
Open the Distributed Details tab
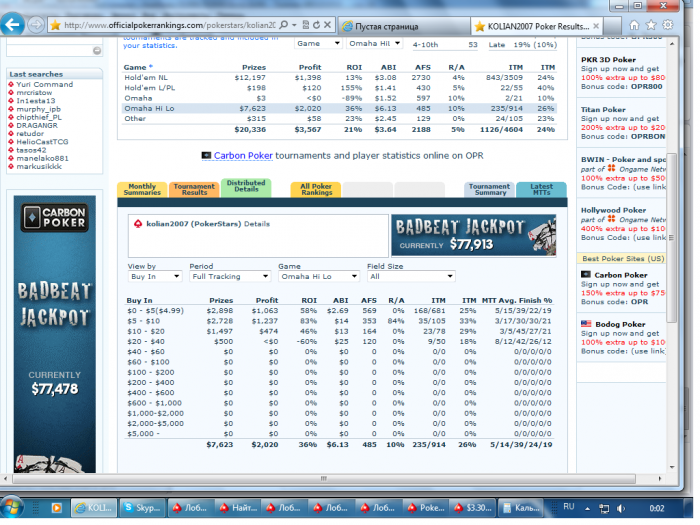[246, 187]
